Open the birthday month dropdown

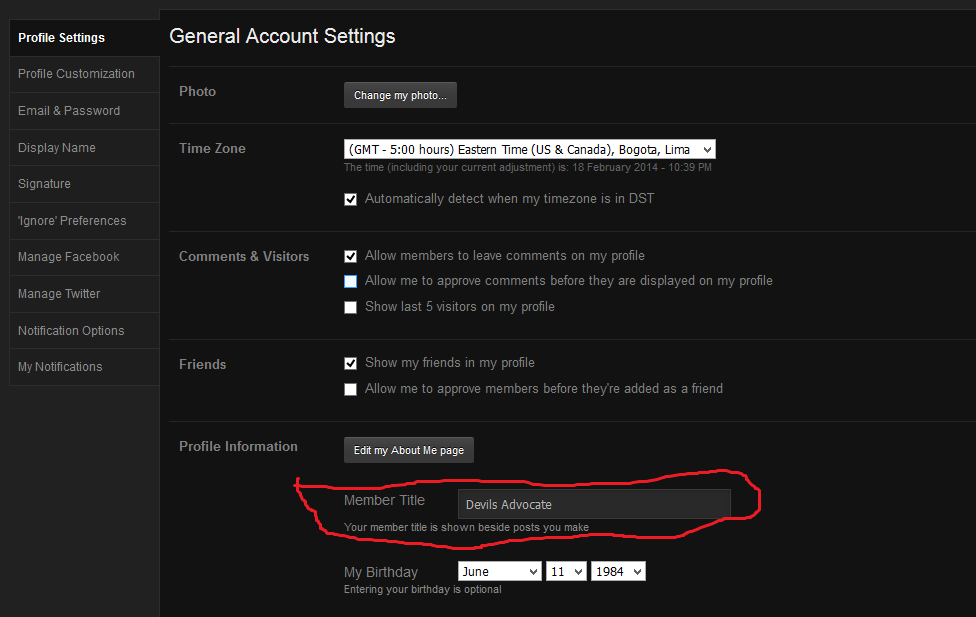(x=499, y=572)
